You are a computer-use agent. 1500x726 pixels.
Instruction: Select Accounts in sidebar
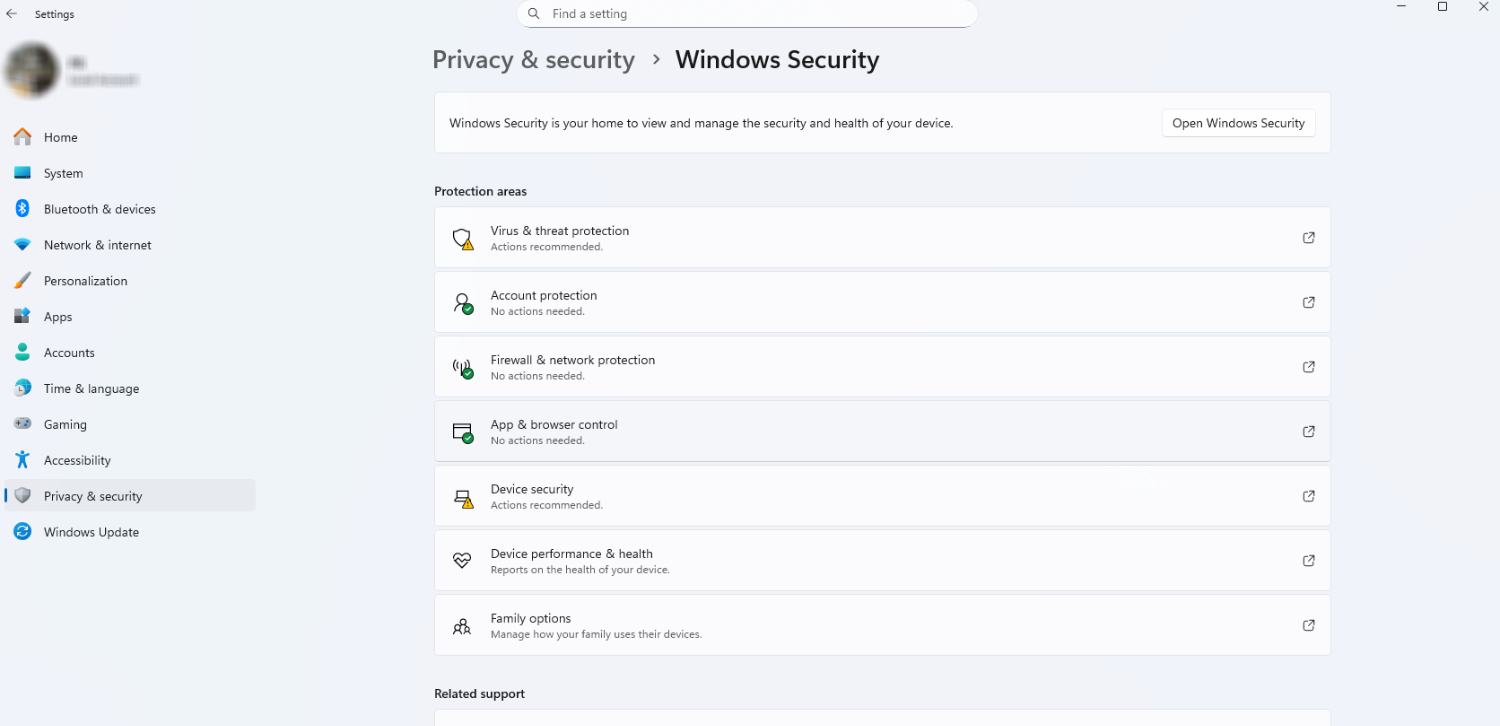coord(130,353)
